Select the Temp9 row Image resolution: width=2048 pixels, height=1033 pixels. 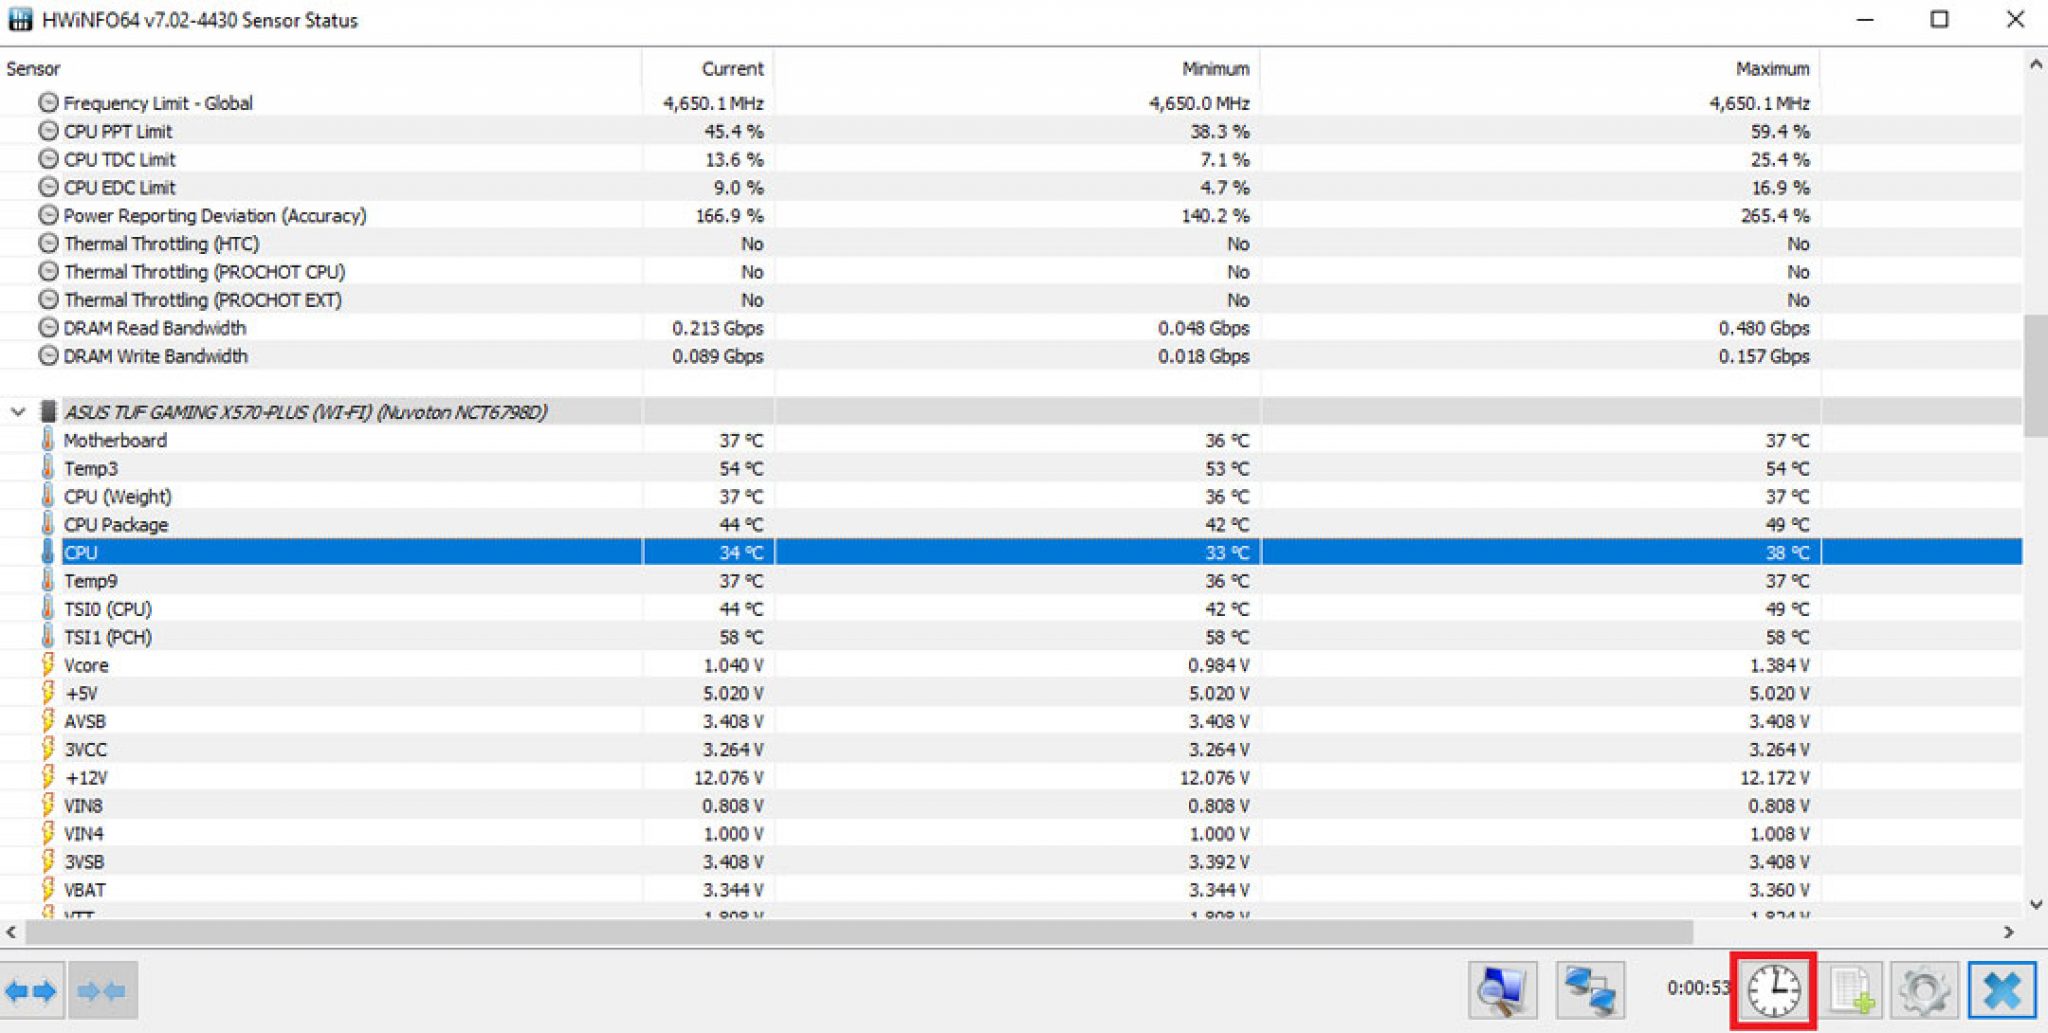point(1011,580)
